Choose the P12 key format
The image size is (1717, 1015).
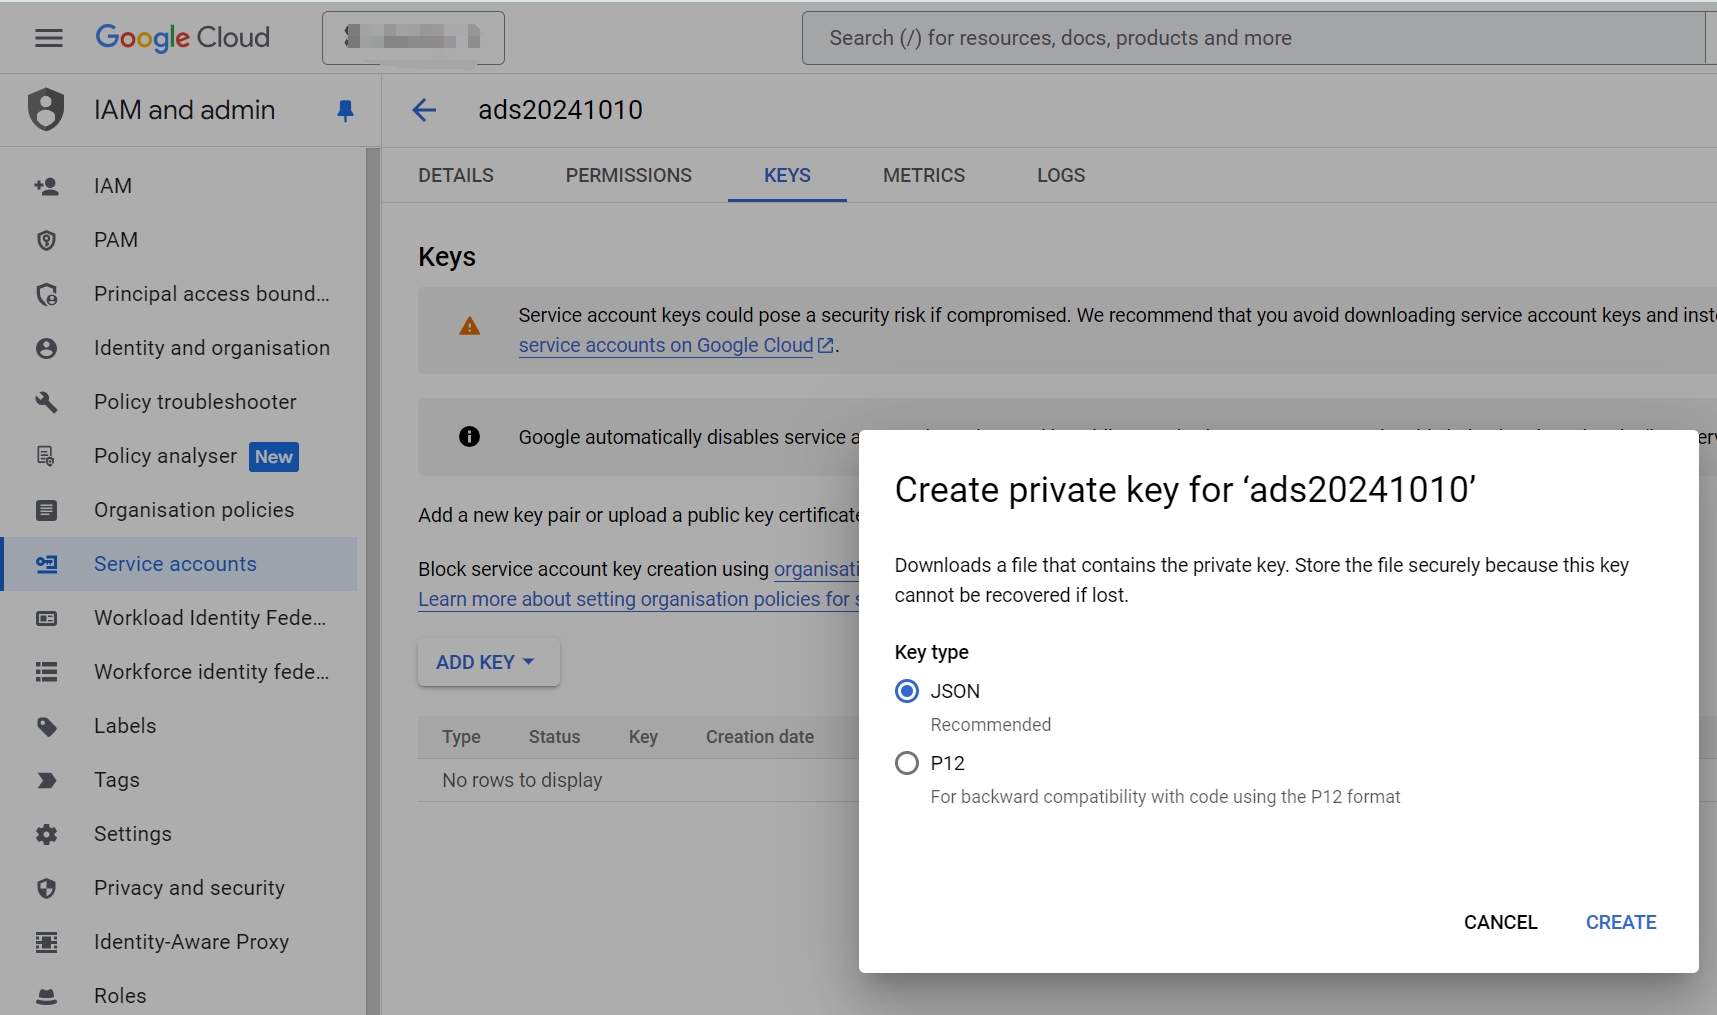click(x=907, y=763)
